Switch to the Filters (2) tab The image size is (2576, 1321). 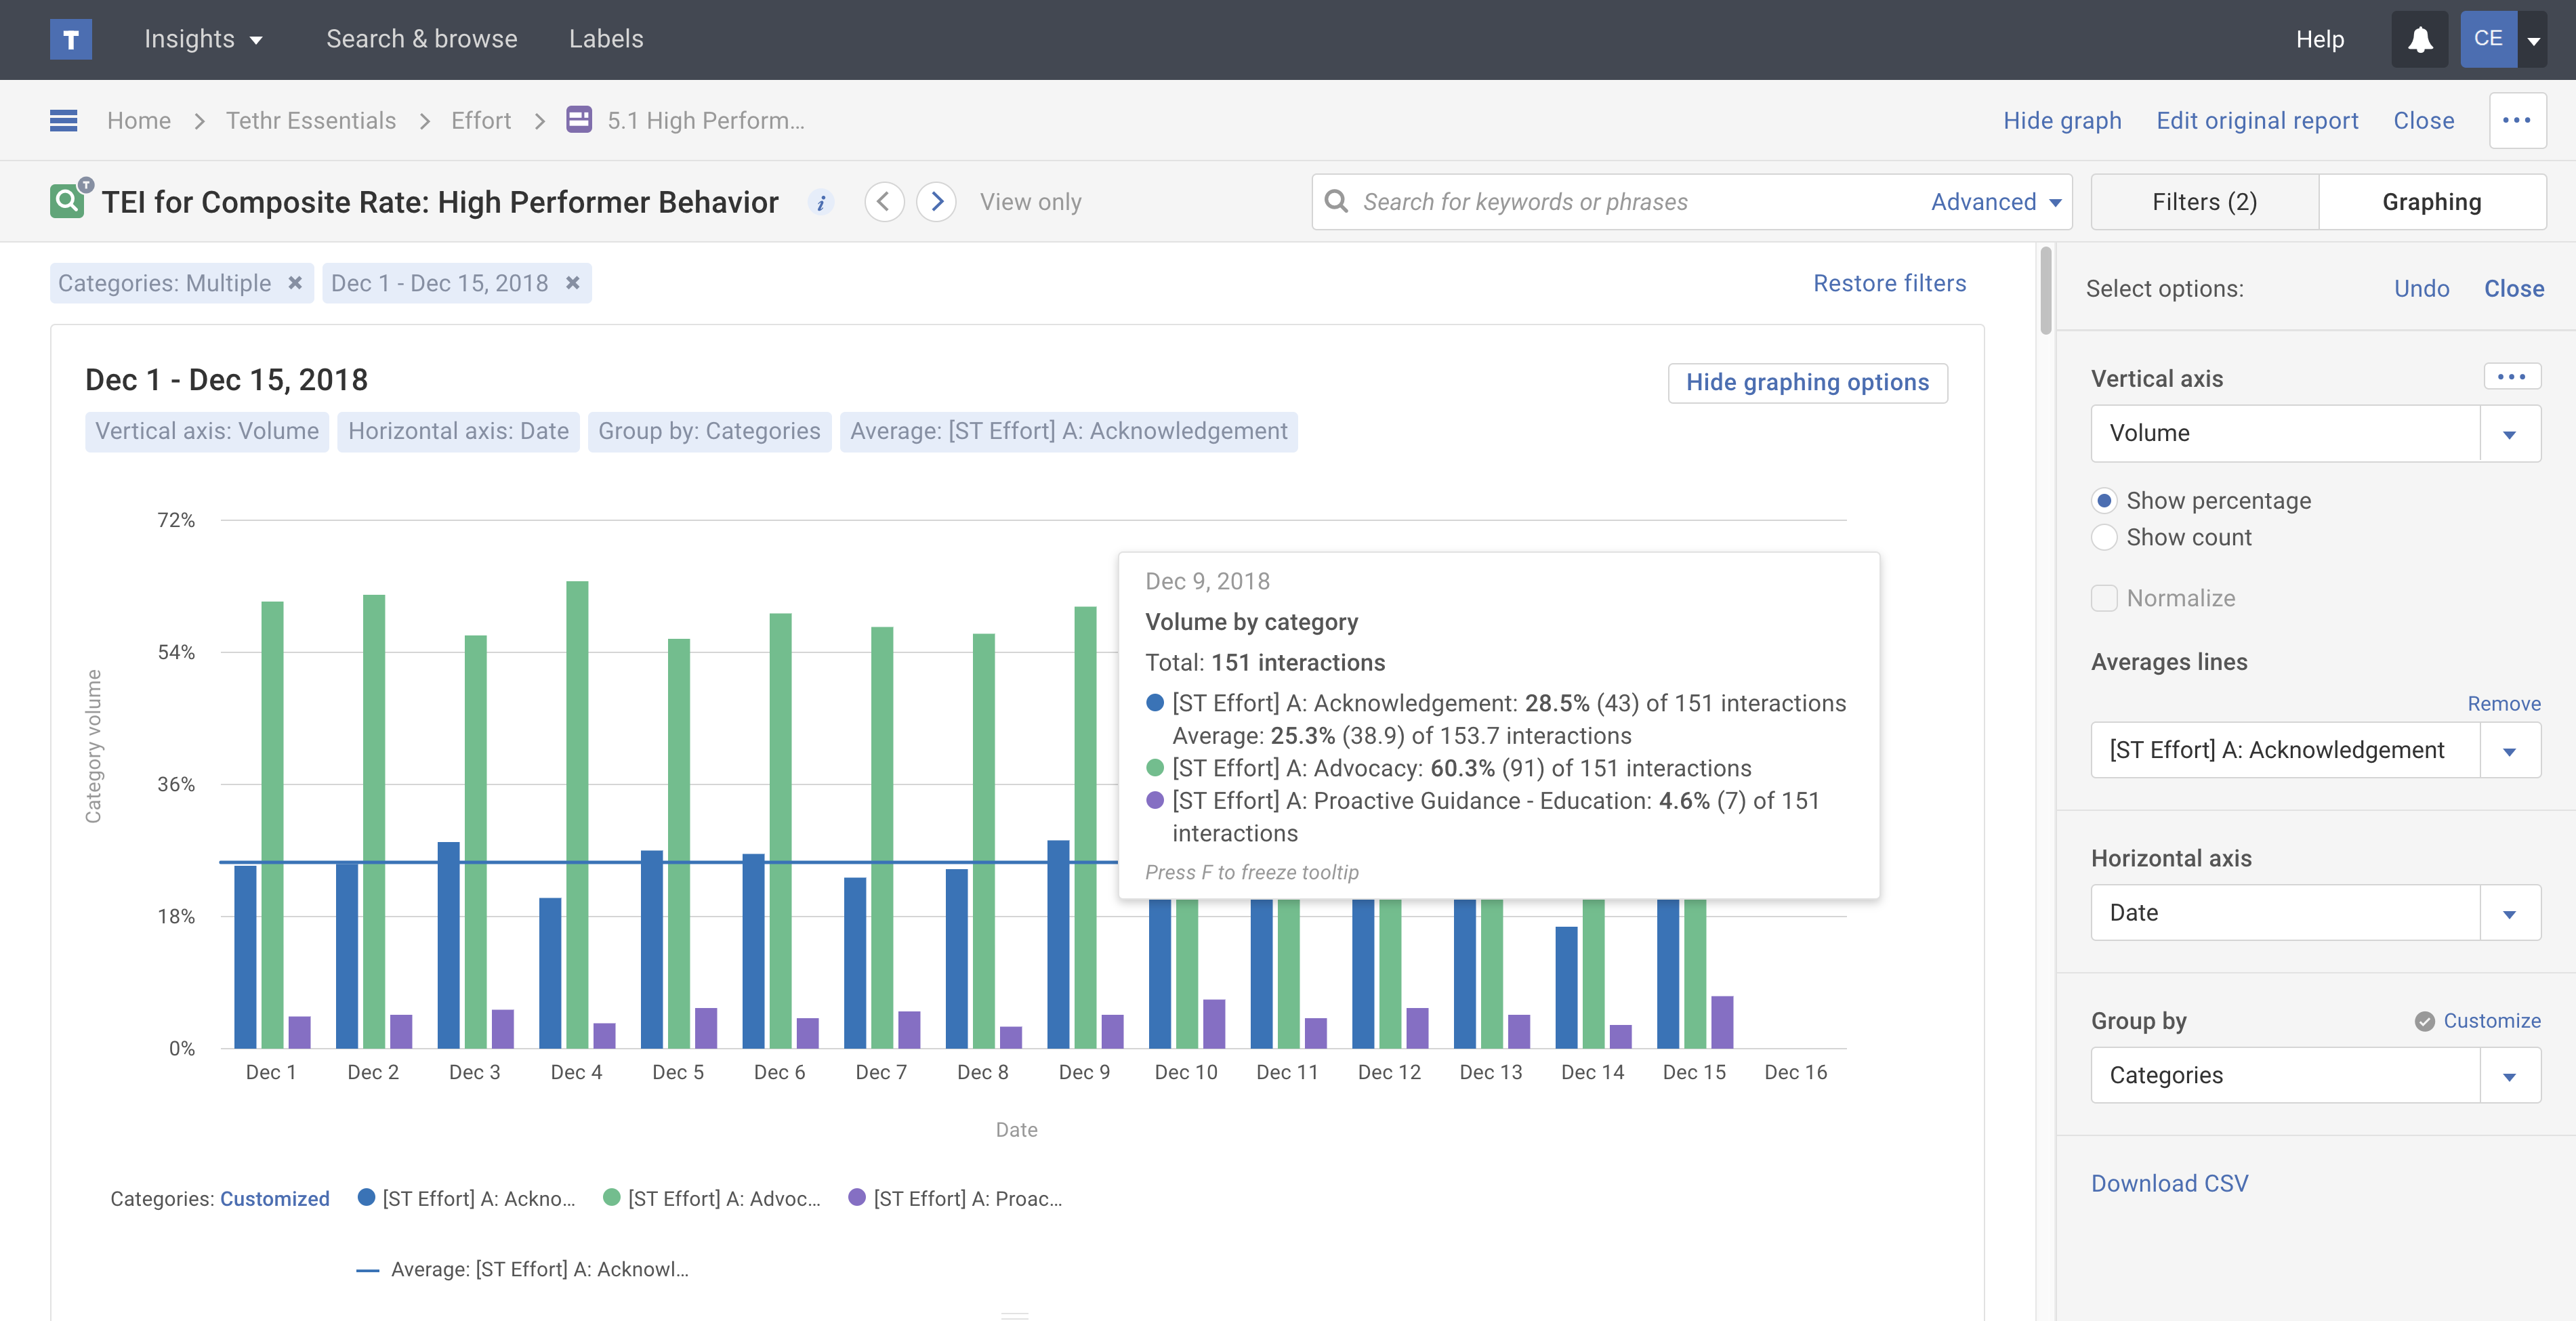click(x=2204, y=202)
